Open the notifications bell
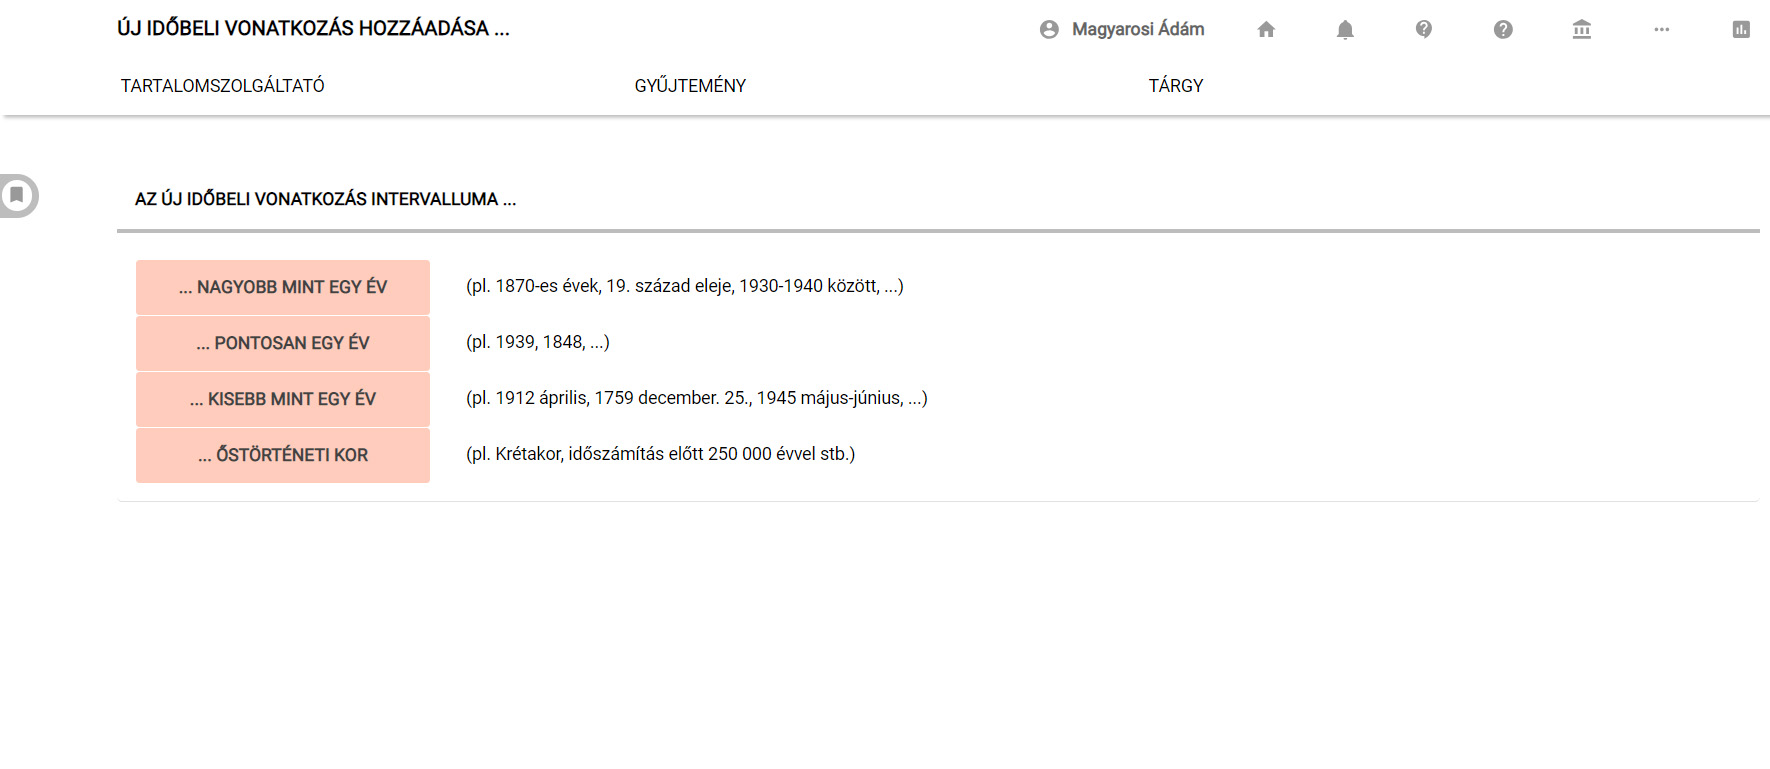The height and width of the screenshot is (769, 1770). click(x=1345, y=30)
